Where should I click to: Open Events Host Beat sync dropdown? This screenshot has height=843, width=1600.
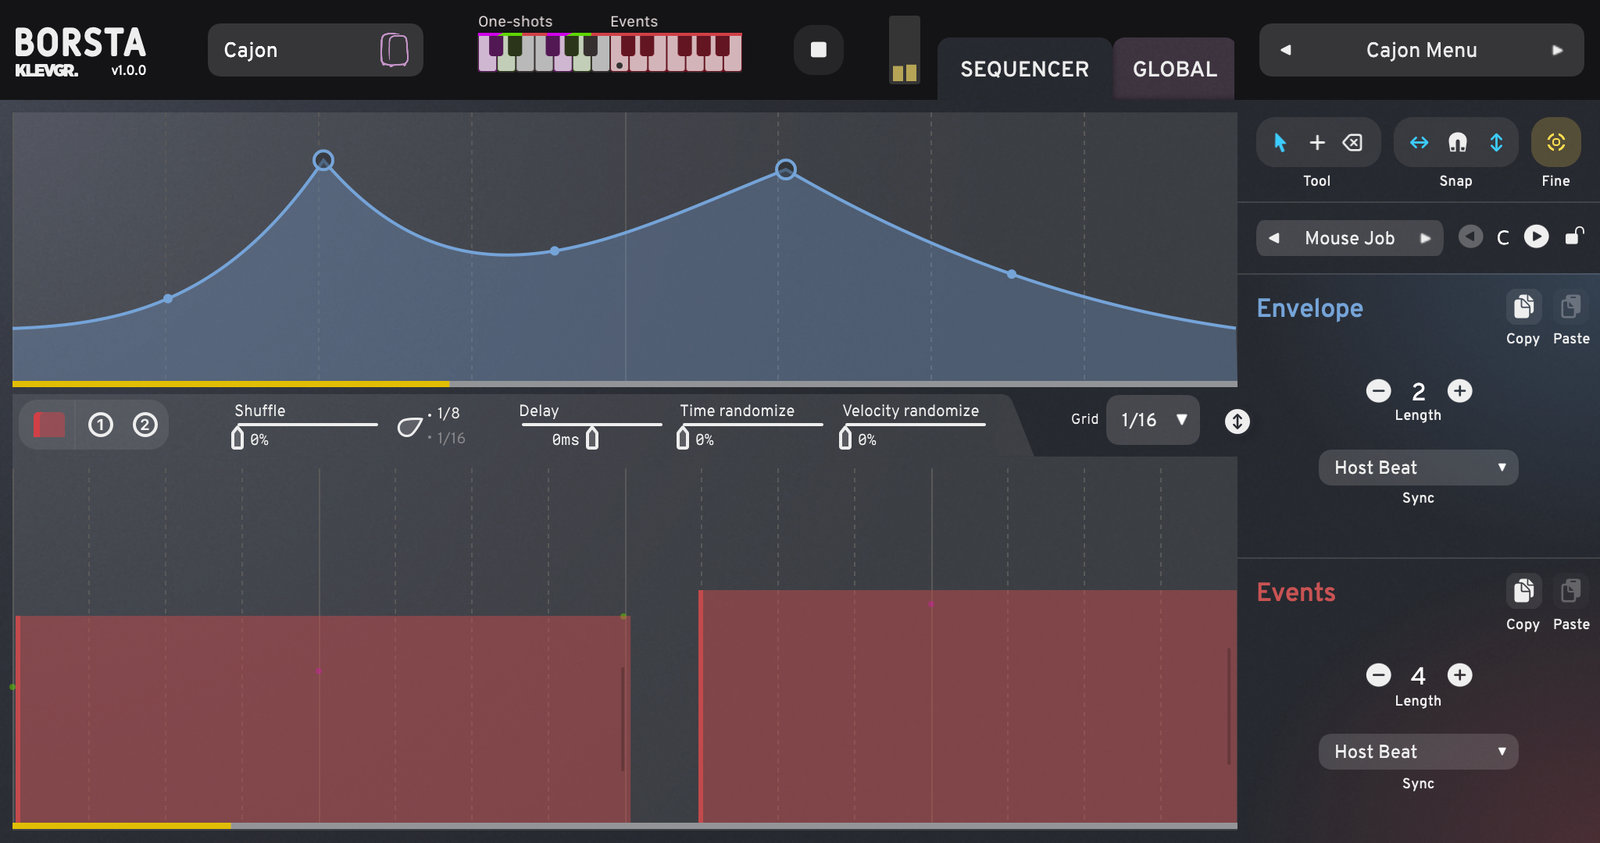[1418, 752]
